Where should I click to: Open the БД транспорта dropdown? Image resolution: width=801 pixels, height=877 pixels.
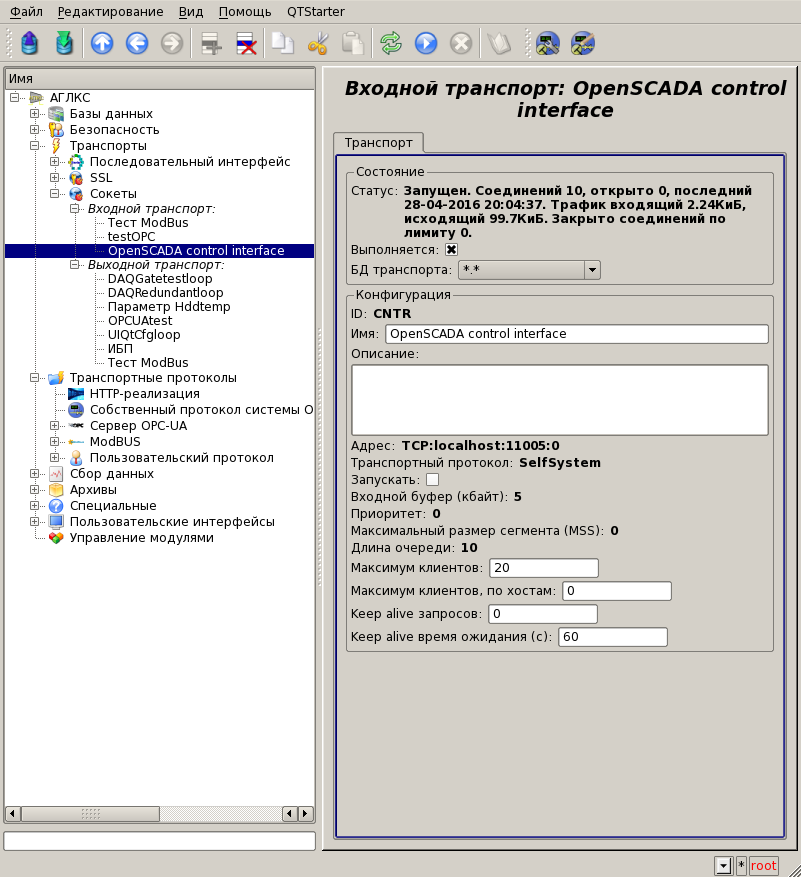coord(592,270)
